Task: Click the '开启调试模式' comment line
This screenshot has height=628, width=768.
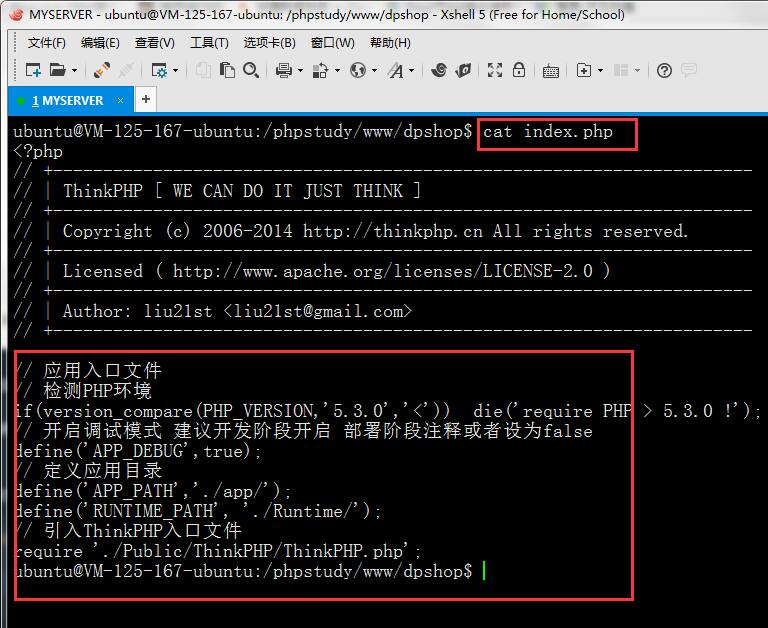Action: pos(304,431)
